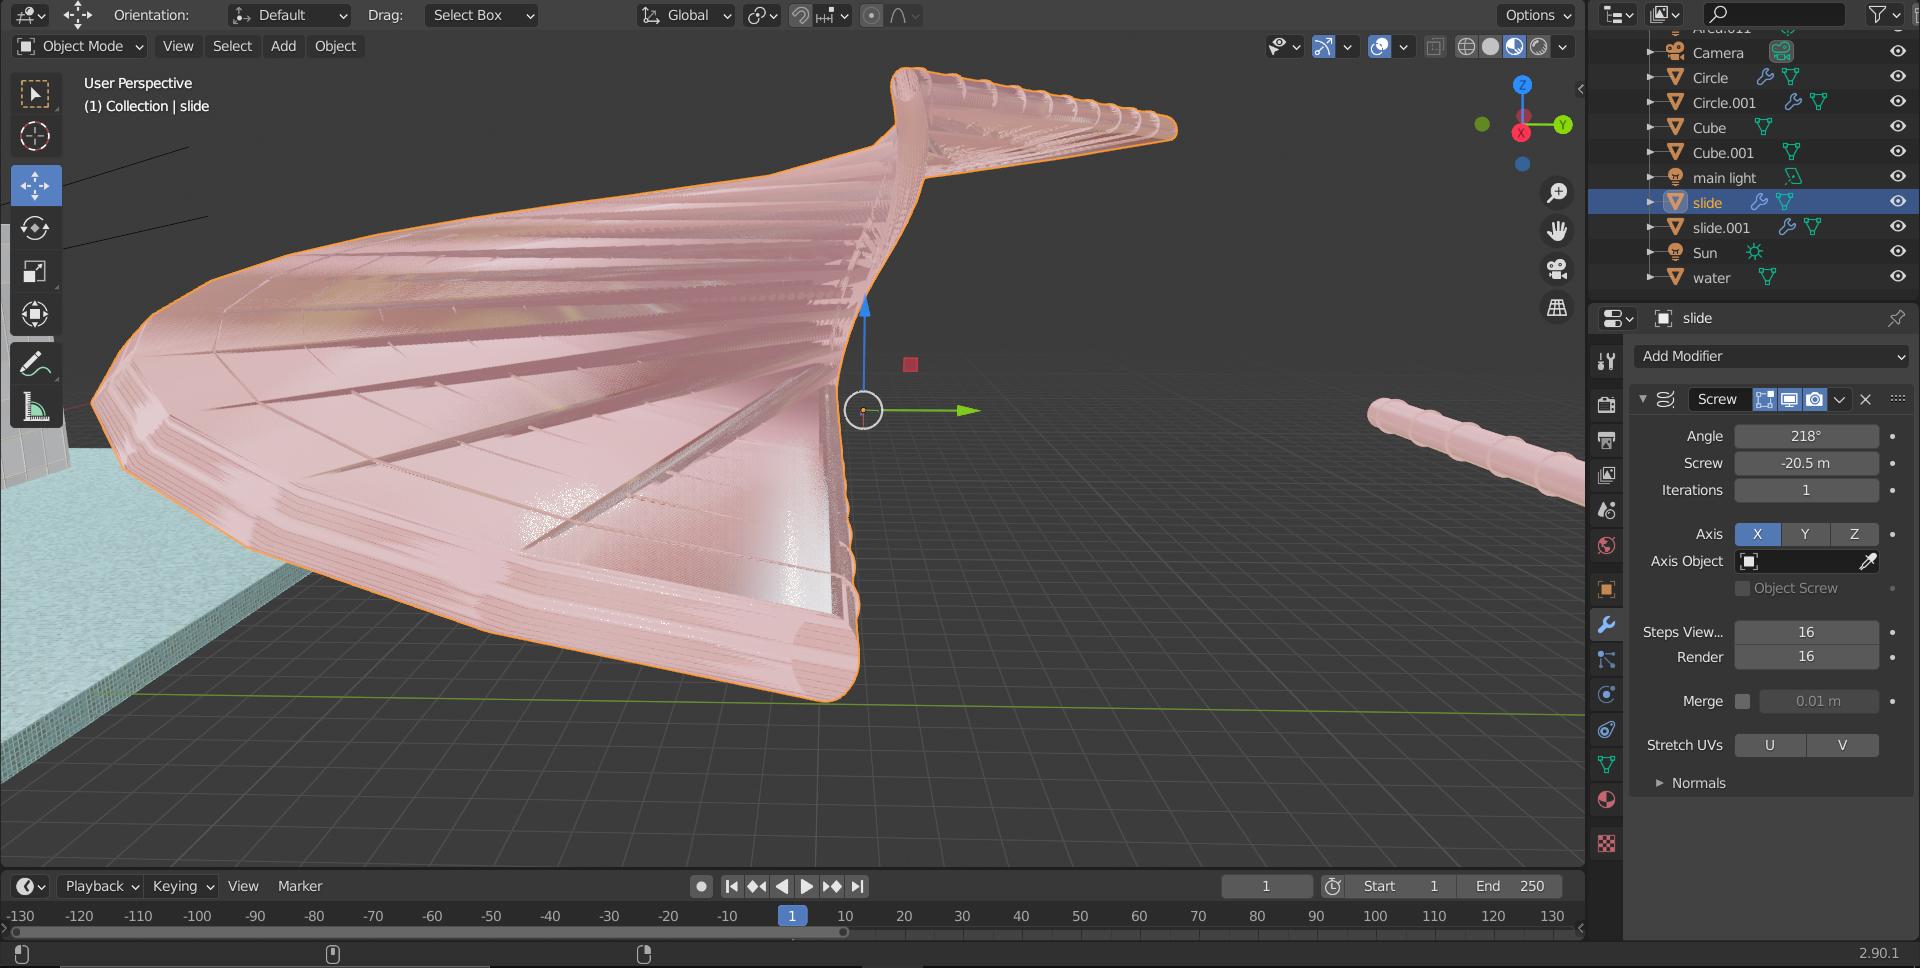Open the Playback dropdown in timeline
Screen dimensions: 1920x968
pyautogui.click(x=100, y=886)
